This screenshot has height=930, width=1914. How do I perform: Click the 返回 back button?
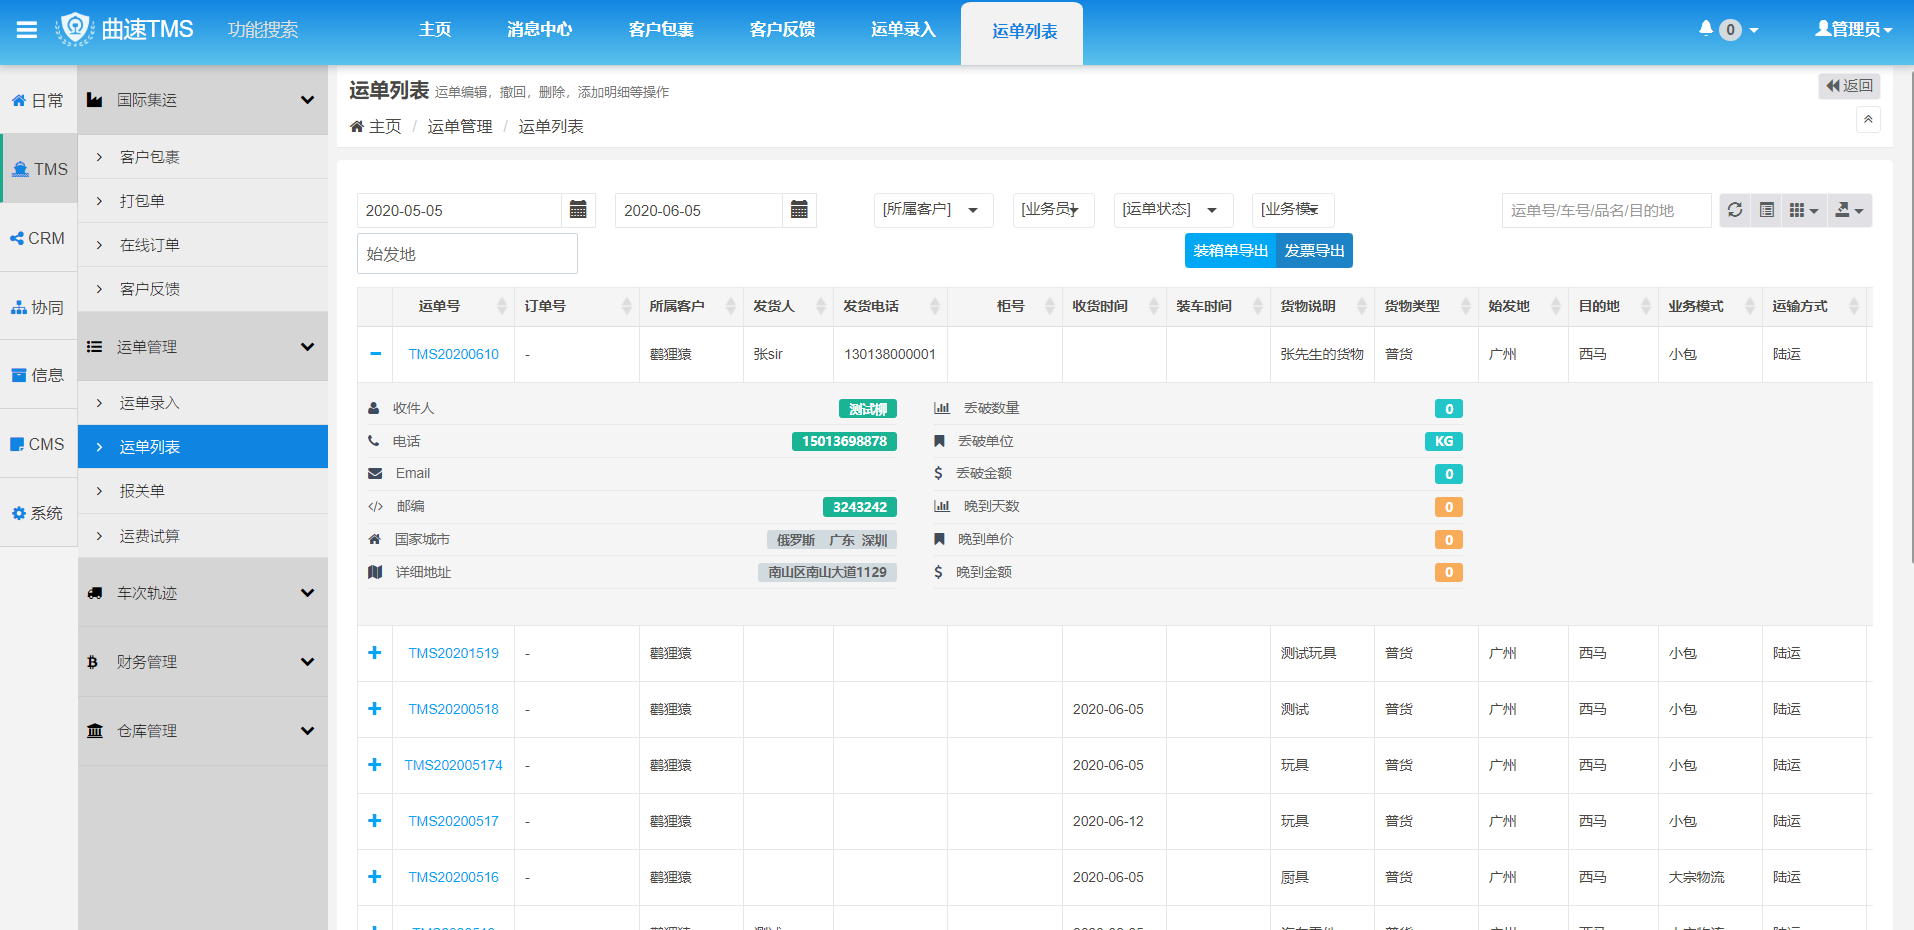[1849, 86]
